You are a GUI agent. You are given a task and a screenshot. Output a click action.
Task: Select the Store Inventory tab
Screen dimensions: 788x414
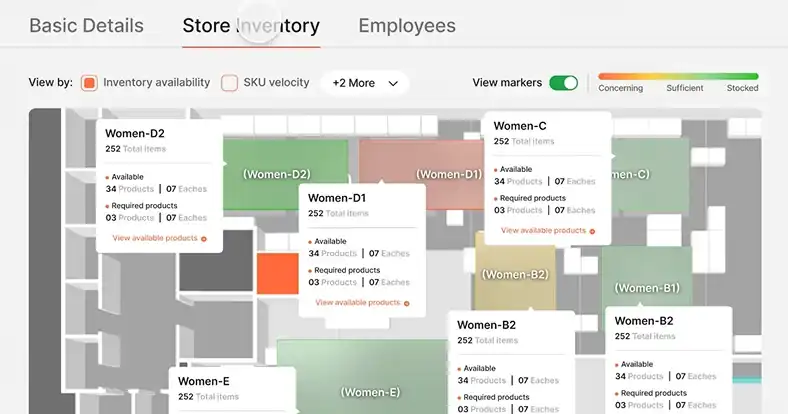(x=251, y=26)
